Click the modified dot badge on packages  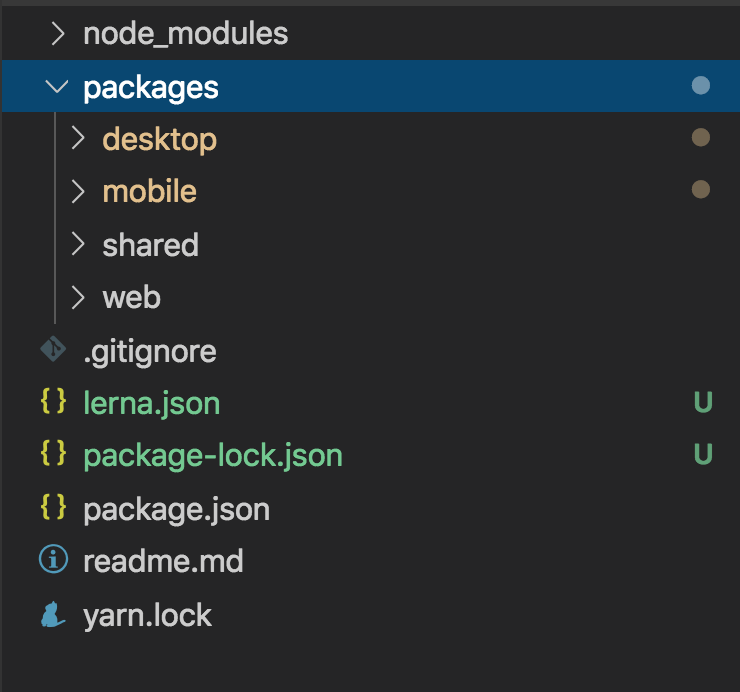pyautogui.click(x=701, y=86)
